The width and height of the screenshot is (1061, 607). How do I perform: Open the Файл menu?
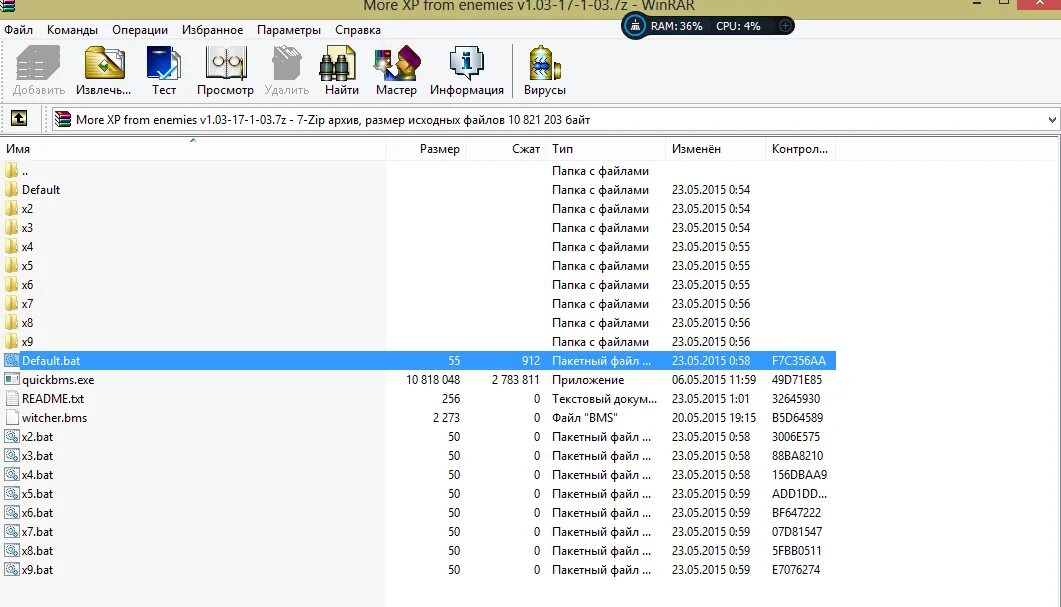tap(18, 30)
